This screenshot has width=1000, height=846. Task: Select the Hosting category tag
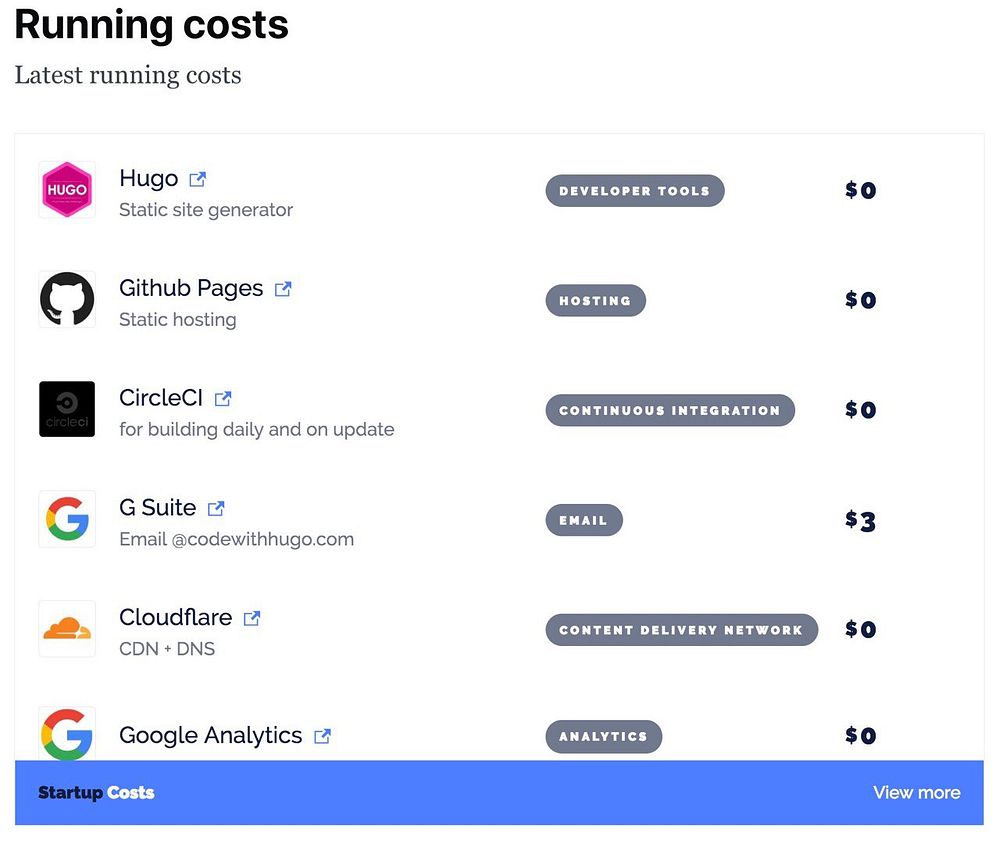pos(595,300)
